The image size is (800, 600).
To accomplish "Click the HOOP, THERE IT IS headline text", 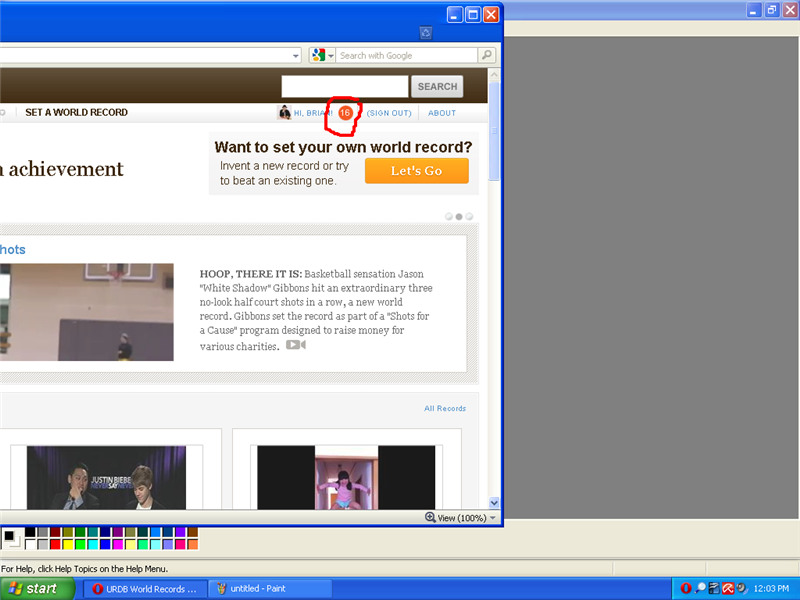I will (251, 274).
